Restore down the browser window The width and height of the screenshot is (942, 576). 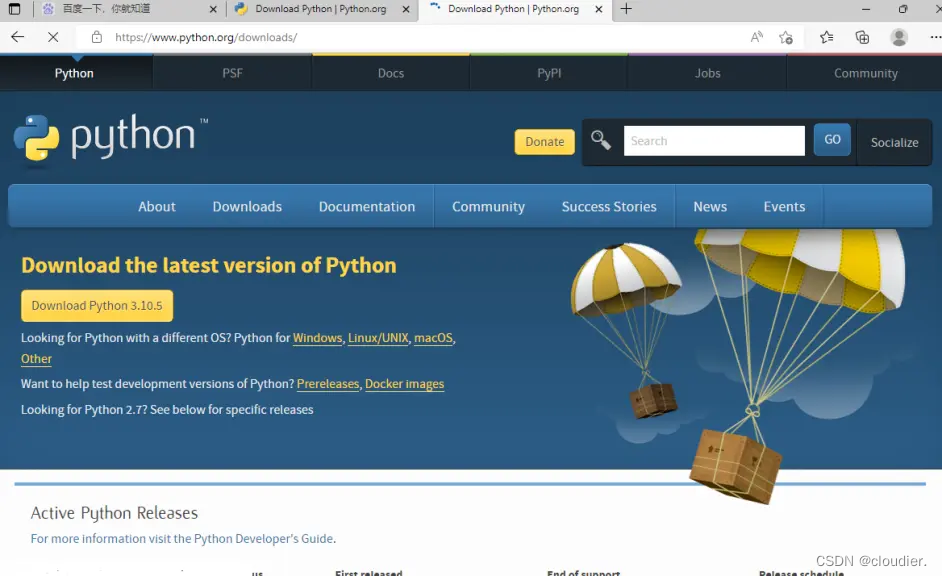[x=902, y=9]
